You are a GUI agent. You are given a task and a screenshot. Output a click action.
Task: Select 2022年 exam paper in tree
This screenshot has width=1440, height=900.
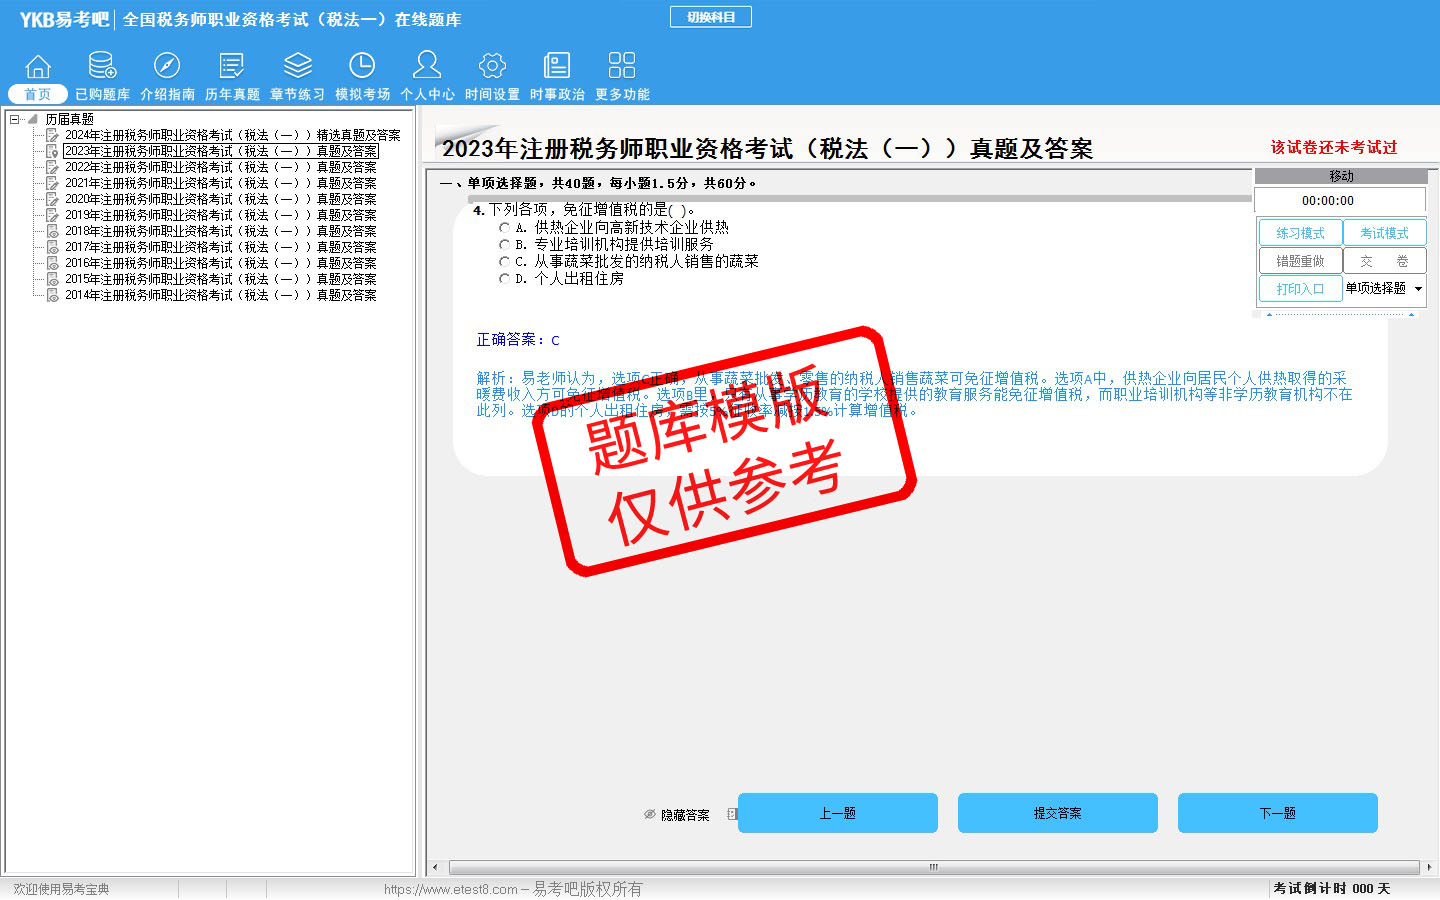point(220,167)
